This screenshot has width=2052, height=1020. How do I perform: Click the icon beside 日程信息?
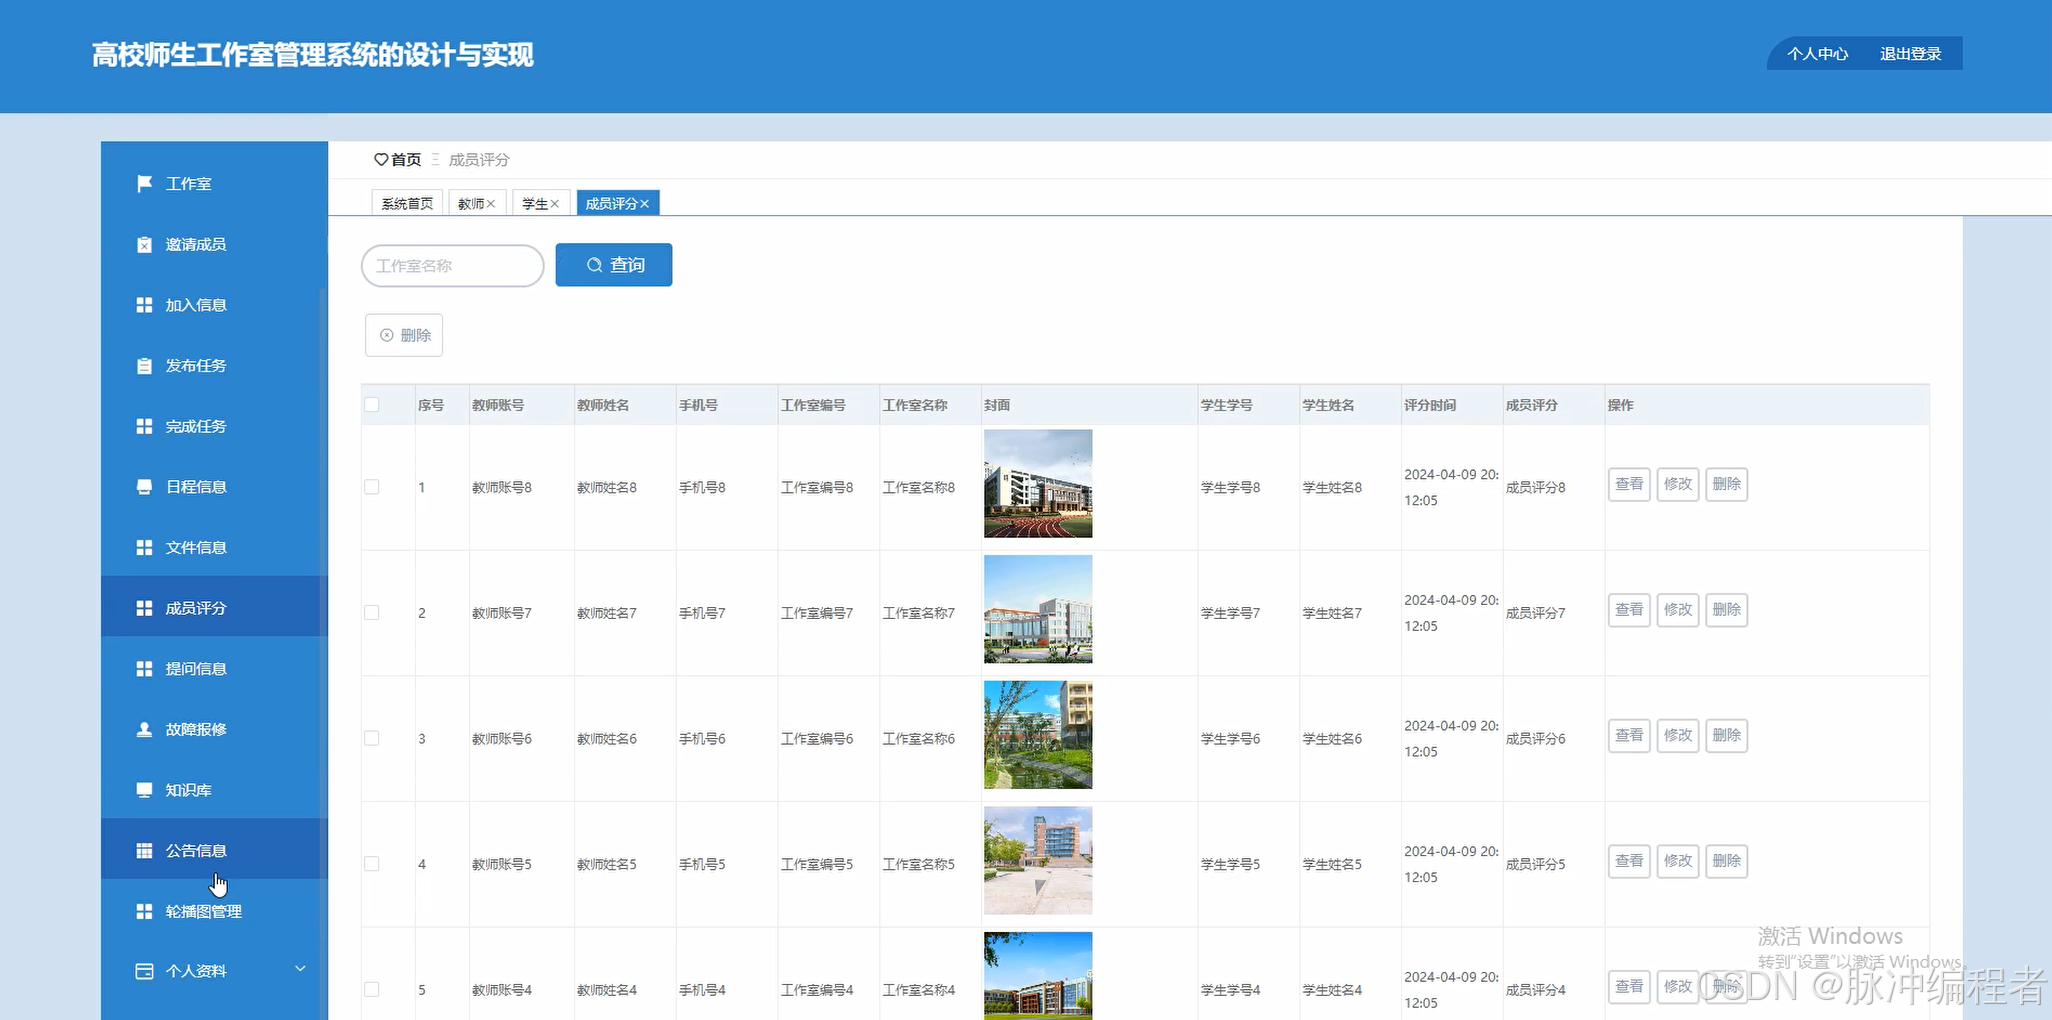144,487
